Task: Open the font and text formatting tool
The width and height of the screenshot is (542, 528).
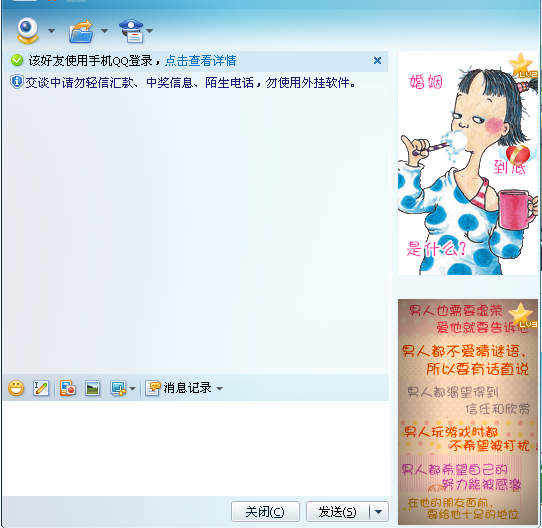Action: [x=41, y=388]
